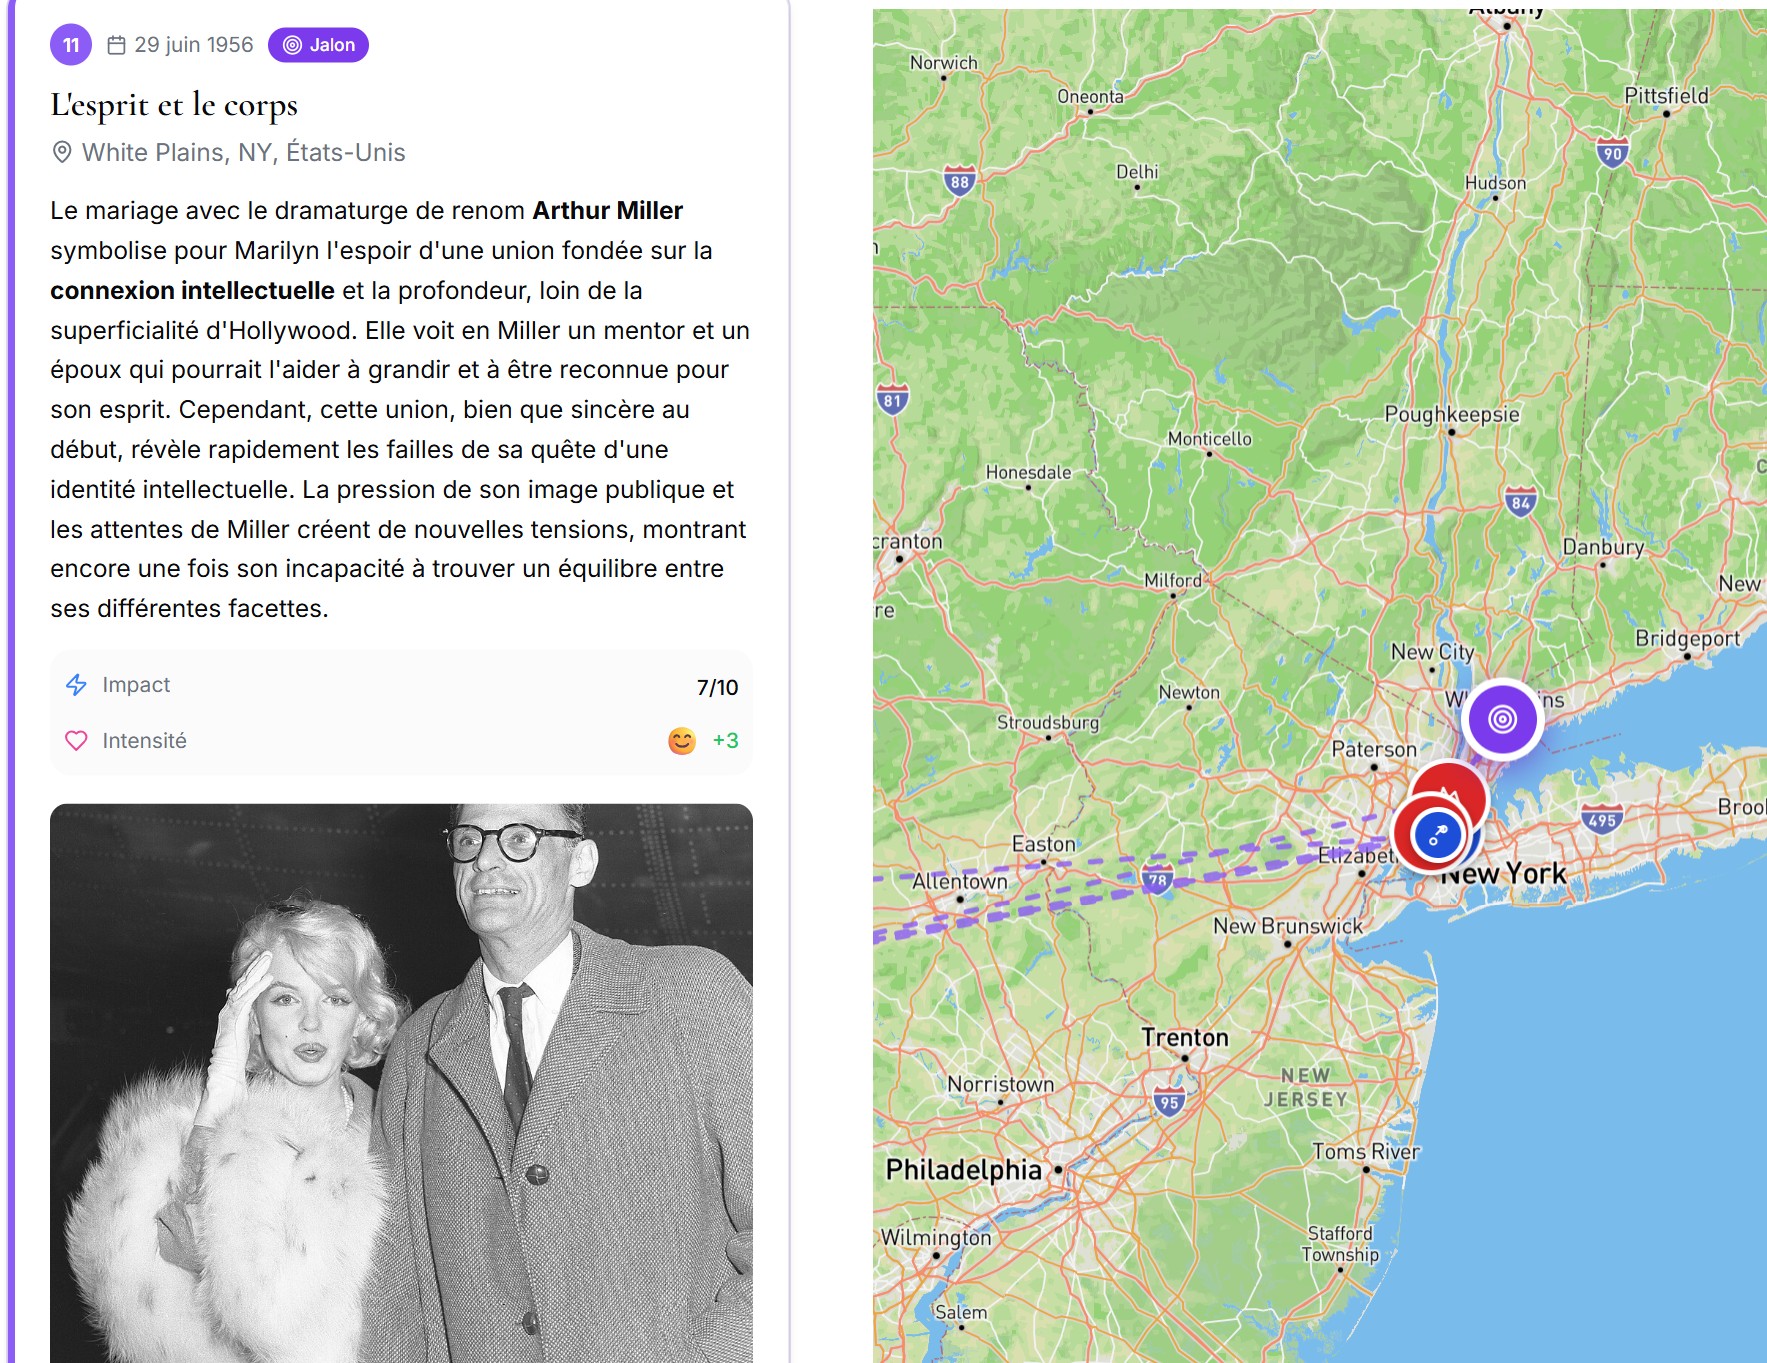Click the Stafford Township label on the map
Screen dimensions: 1767x1363
[1340, 1244]
